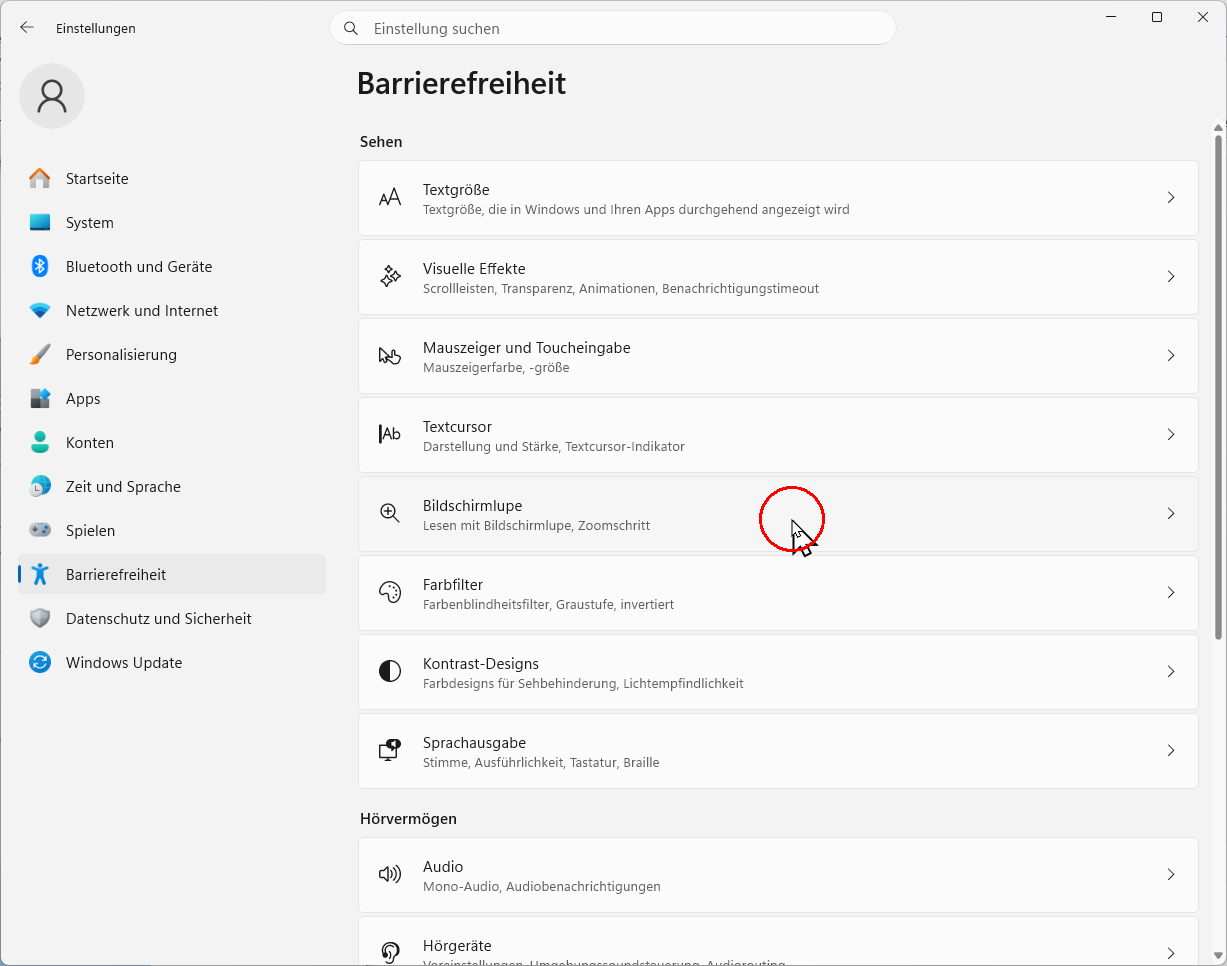Open chevron on Mauszeiger und Toucheingabe row
The width and height of the screenshot is (1227, 966).
(1171, 356)
